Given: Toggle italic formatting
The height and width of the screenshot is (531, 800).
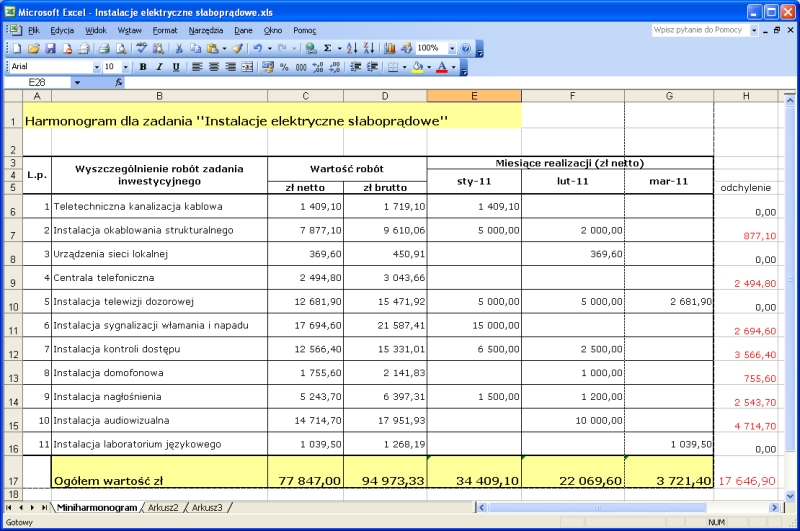Looking at the screenshot, I should pyautogui.click(x=159, y=67).
